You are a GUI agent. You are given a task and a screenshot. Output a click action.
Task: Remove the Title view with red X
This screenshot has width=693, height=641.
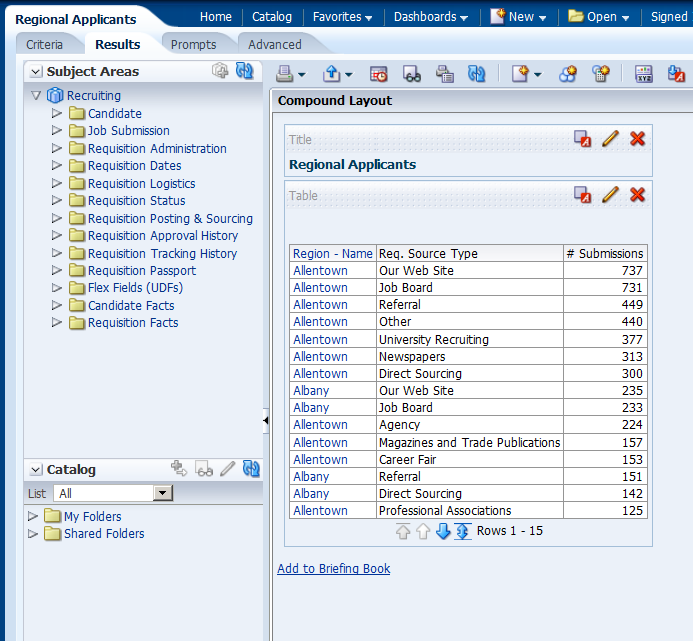coord(637,139)
